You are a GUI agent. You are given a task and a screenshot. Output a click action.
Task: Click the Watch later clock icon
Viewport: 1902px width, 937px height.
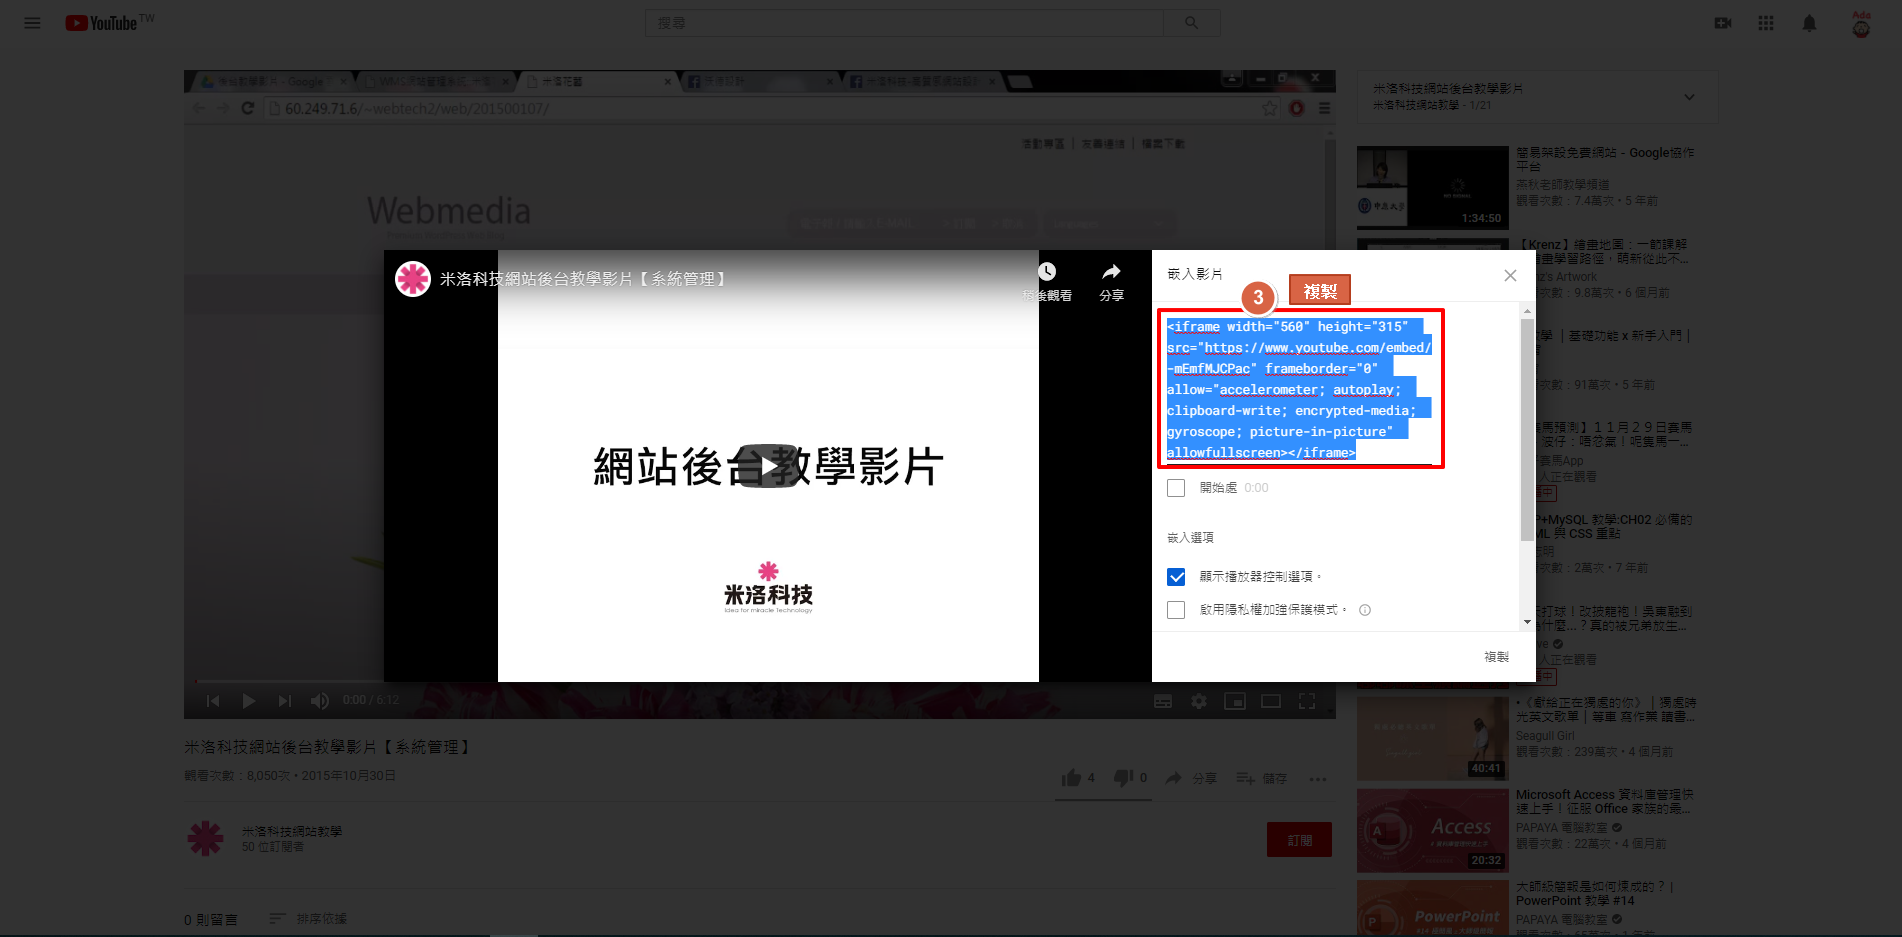1046,273
